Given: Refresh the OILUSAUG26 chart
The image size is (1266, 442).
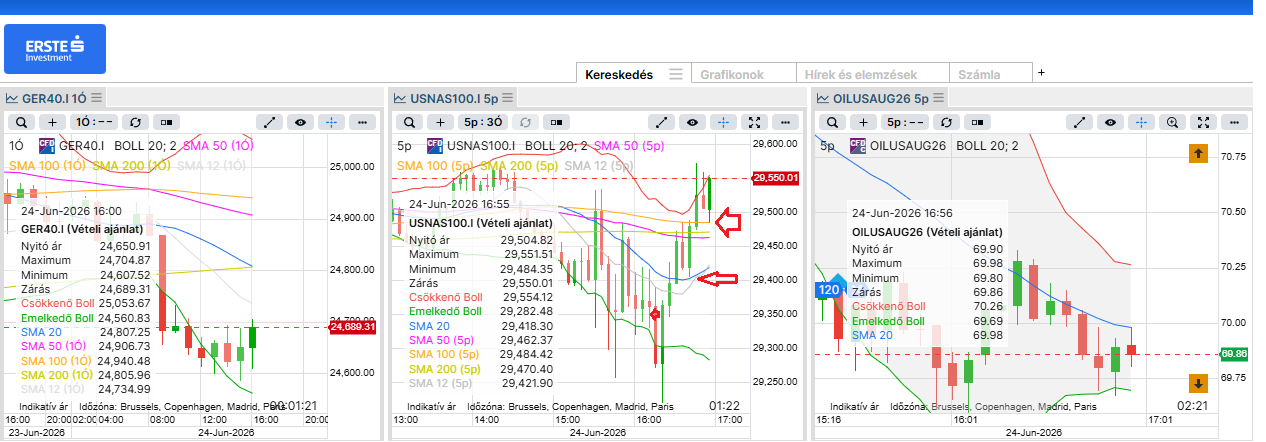Looking at the screenshot, I should (x=946, y=122).
